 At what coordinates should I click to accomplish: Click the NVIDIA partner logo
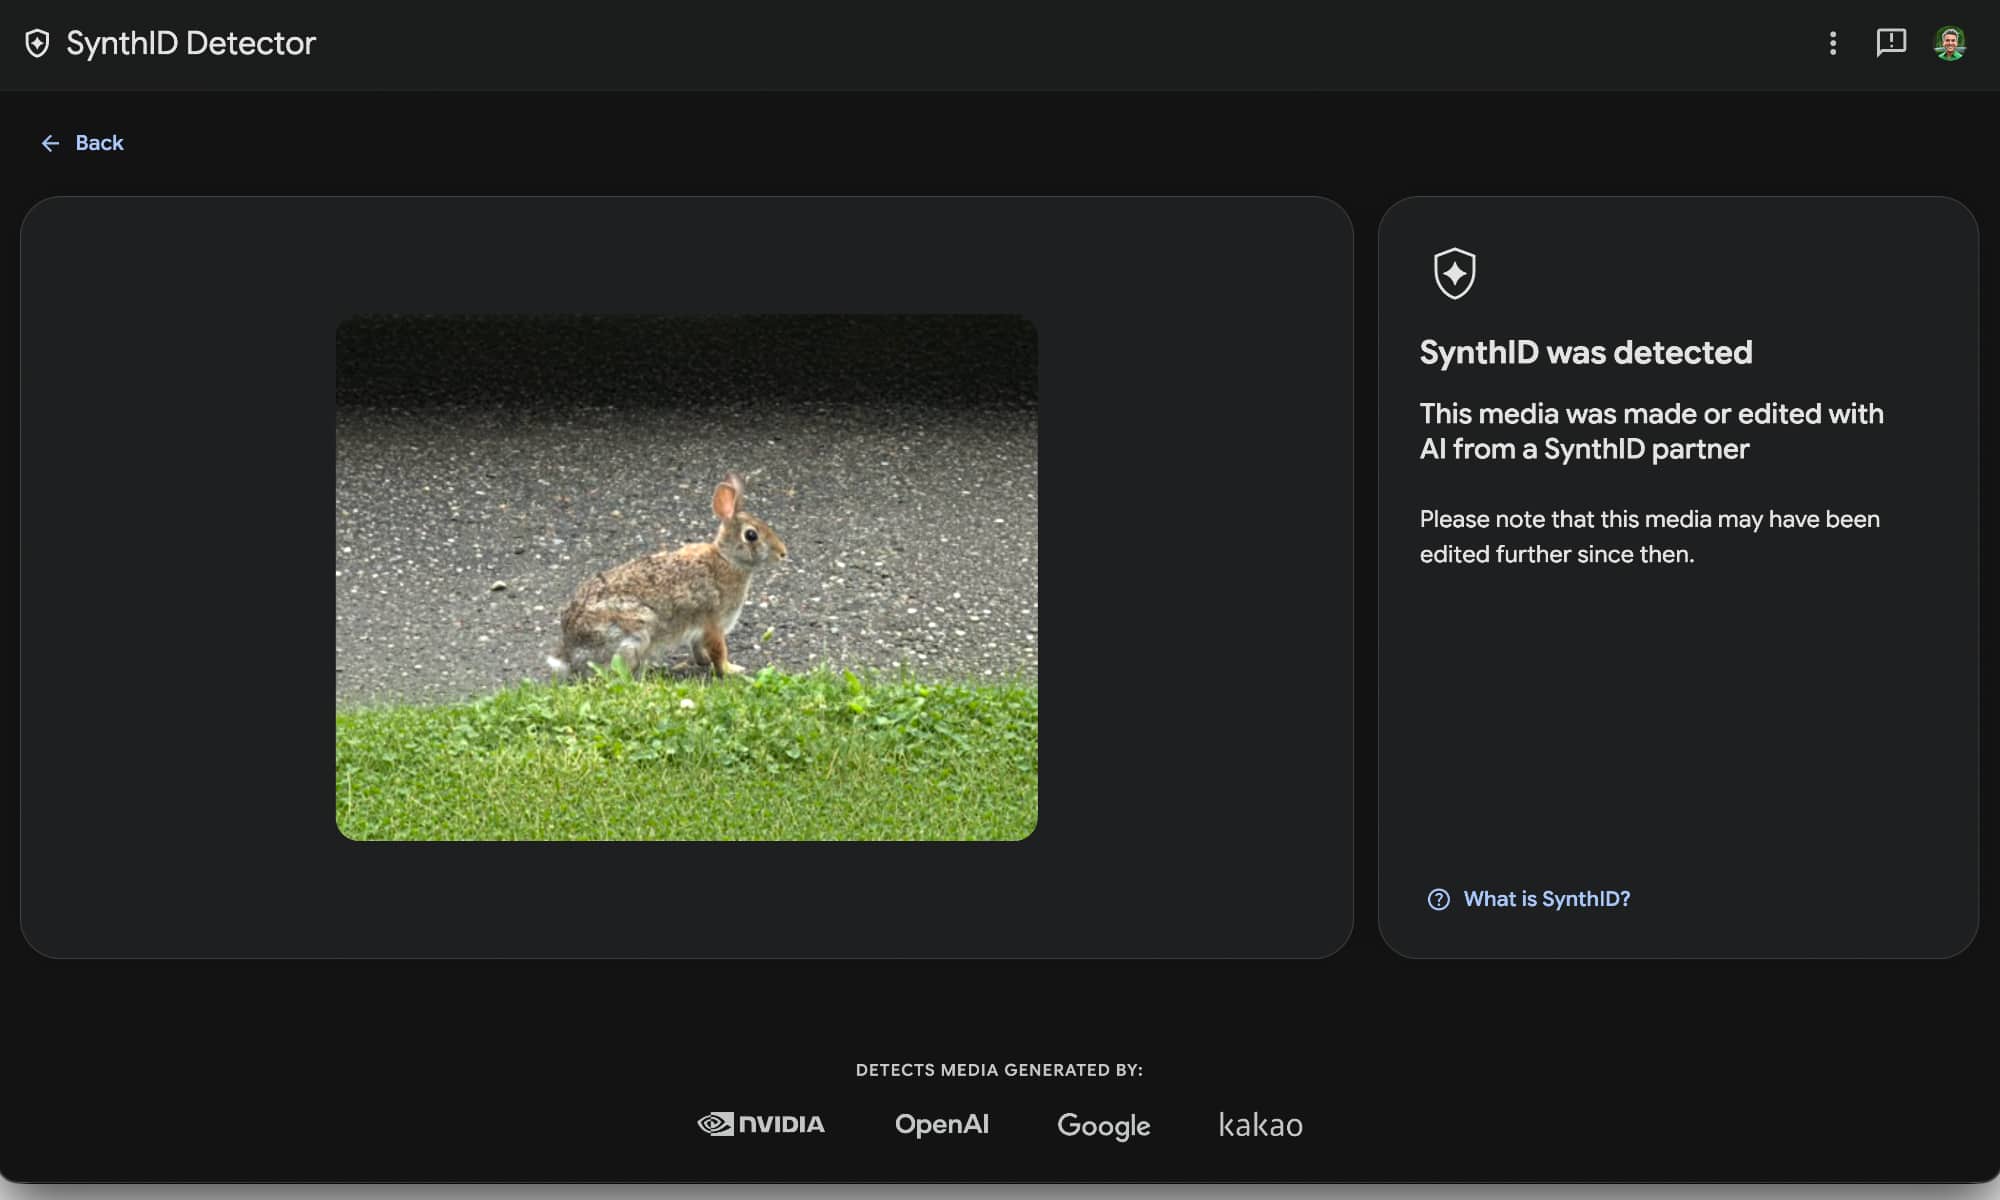point(761,1124)
